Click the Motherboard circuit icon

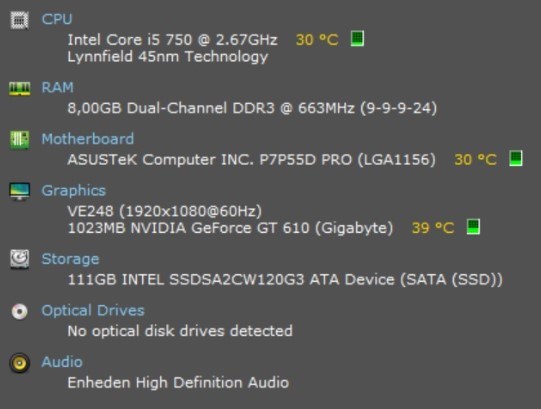tap(19, 140)
